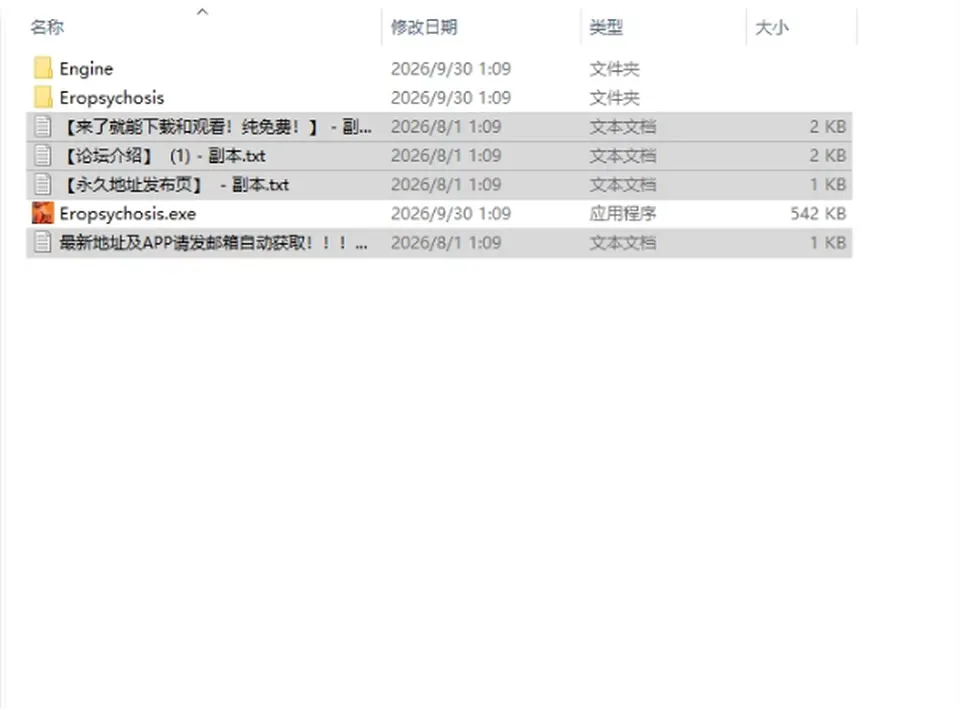Image resolution: width=960 pixels, height=710 pixels.
Task: Click the 542 KB size of Eropsychosis.exe
Action: coord(818,214)
